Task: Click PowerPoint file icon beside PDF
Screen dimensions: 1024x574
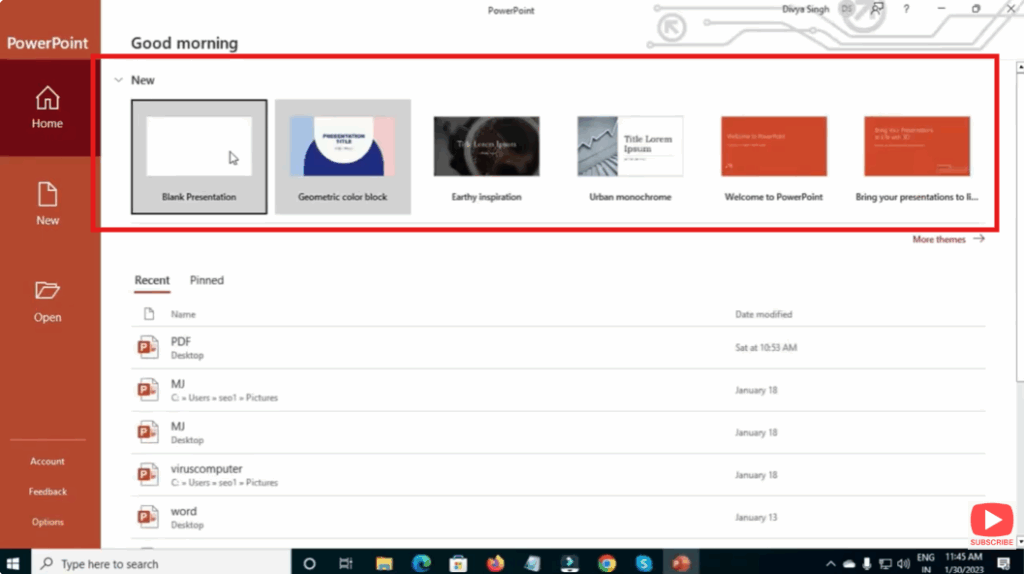Action: coord(148,347)
